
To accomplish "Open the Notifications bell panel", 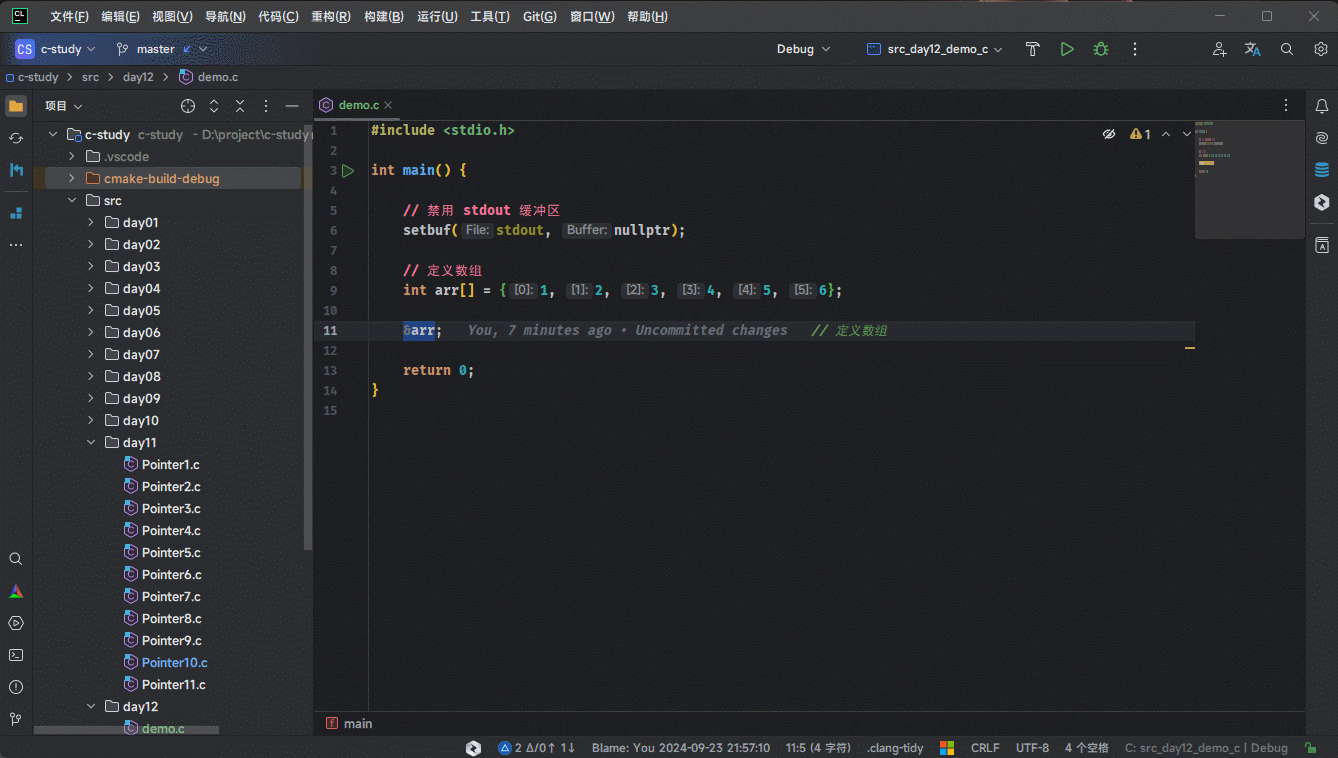I will click(1321, 106).
